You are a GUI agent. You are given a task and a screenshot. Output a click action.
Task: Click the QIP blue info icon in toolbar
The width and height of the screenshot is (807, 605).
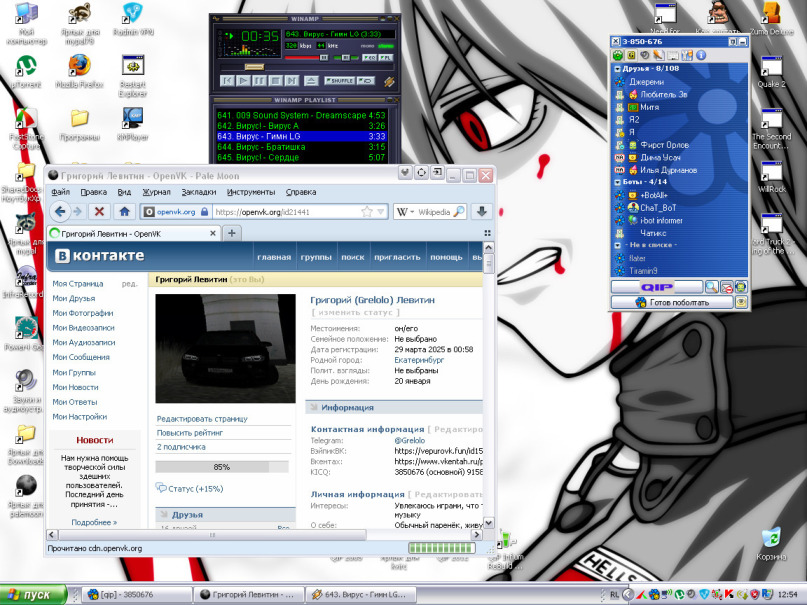(x=701, y=55)
